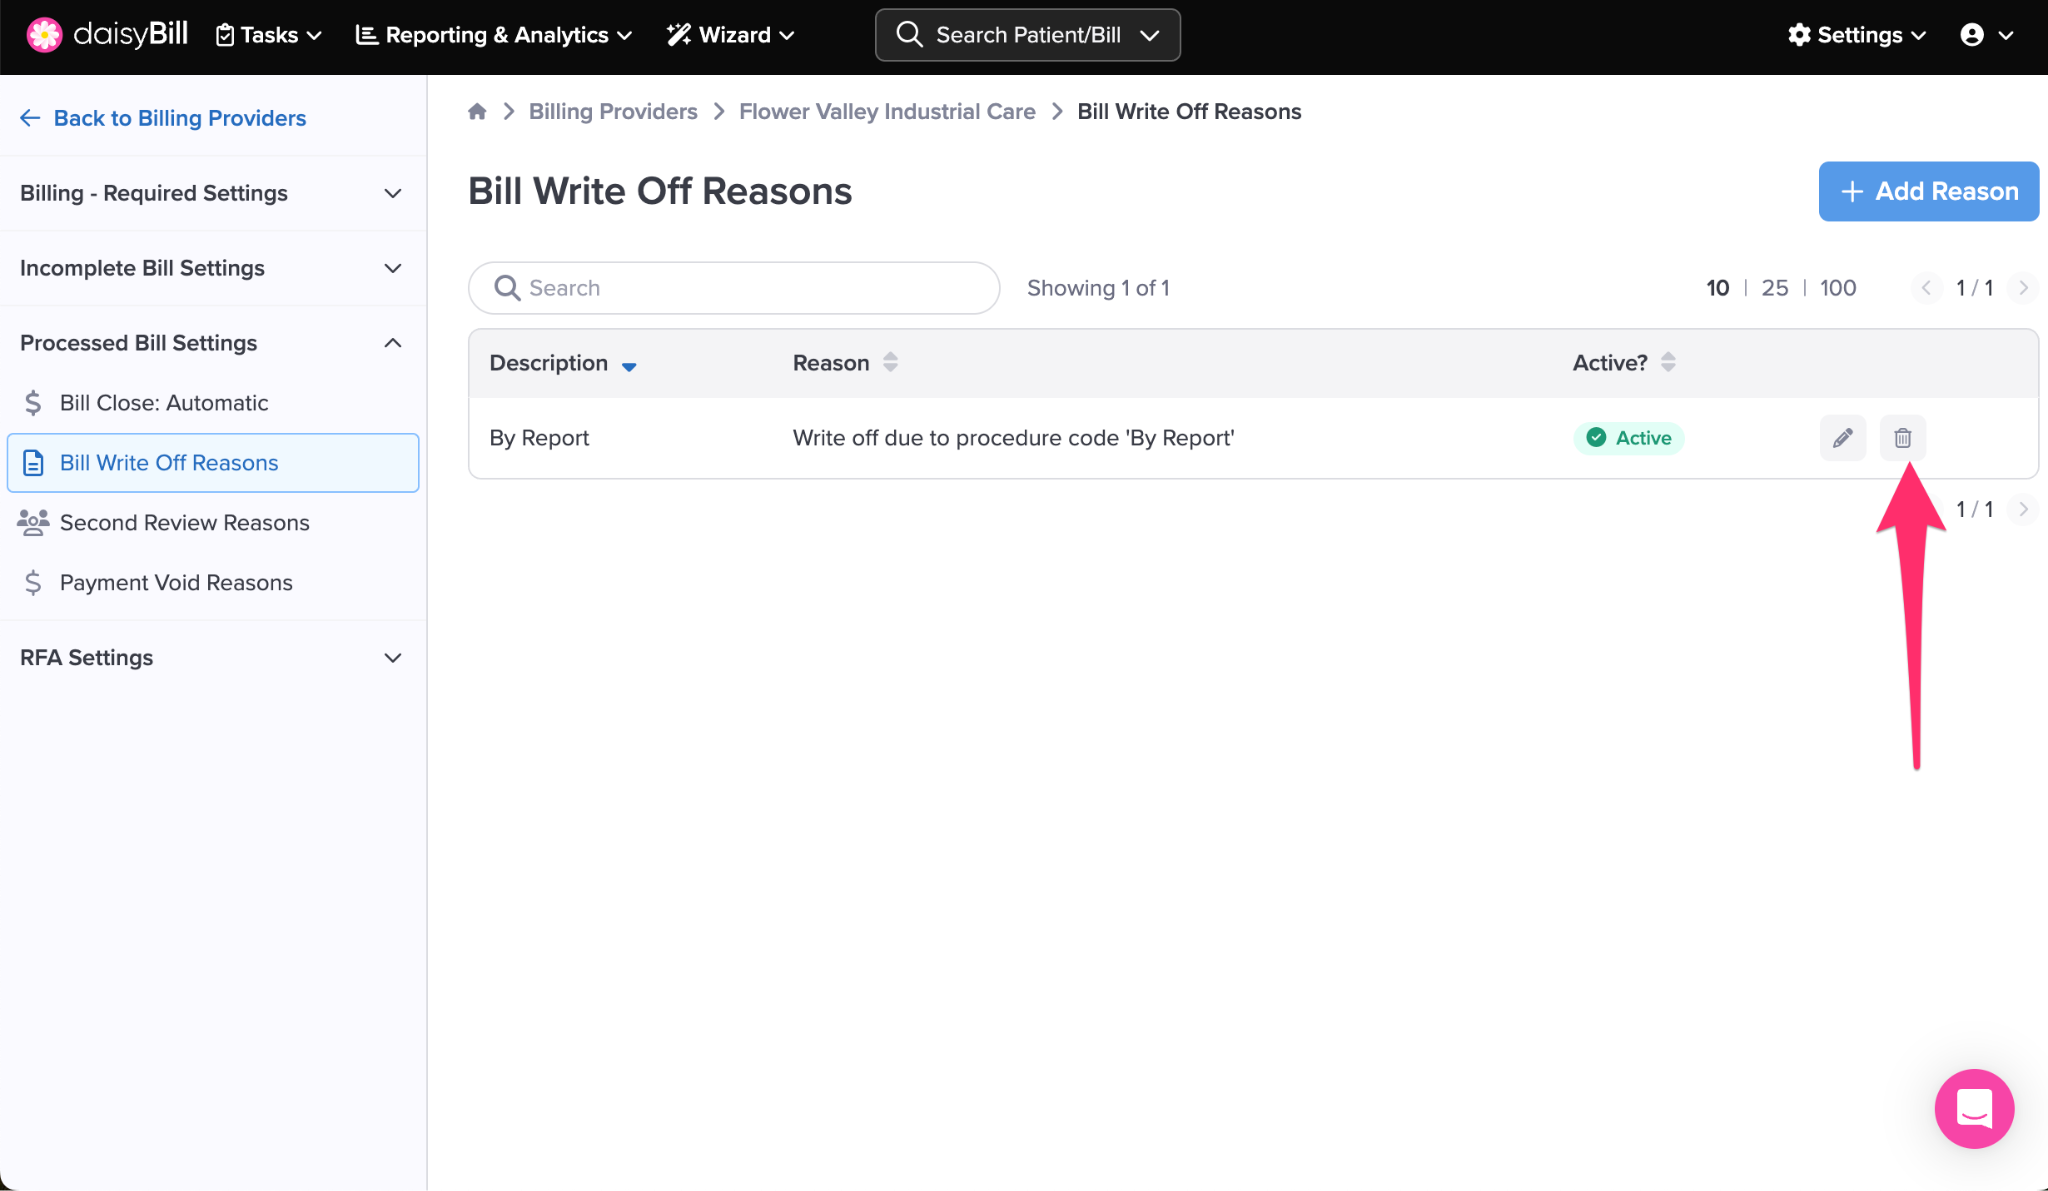Sort by the Reason column arrows
This screenshot has width=2048, height=1191.
[890, 362]
